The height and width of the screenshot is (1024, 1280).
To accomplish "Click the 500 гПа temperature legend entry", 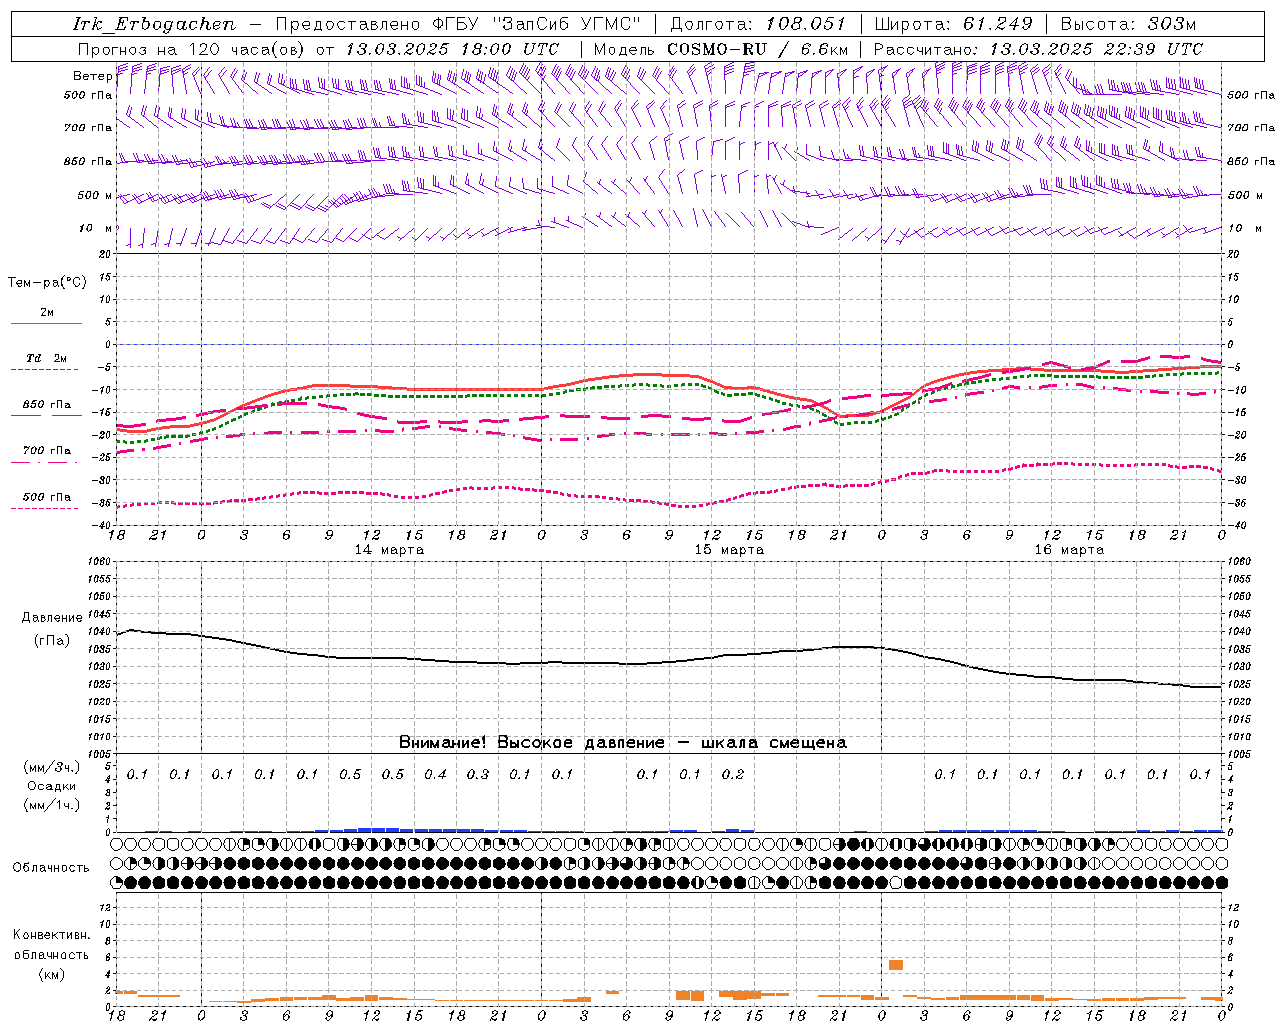I will [46, 497].
